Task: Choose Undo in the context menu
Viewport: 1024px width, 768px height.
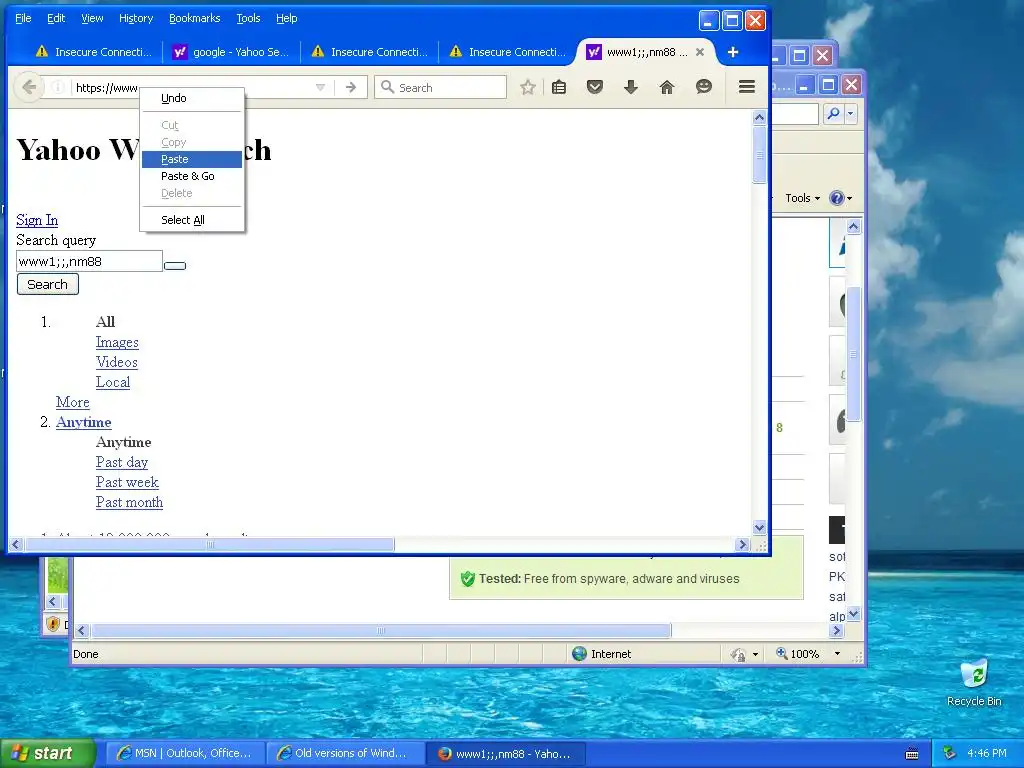Action: click(x=192, y=98)
